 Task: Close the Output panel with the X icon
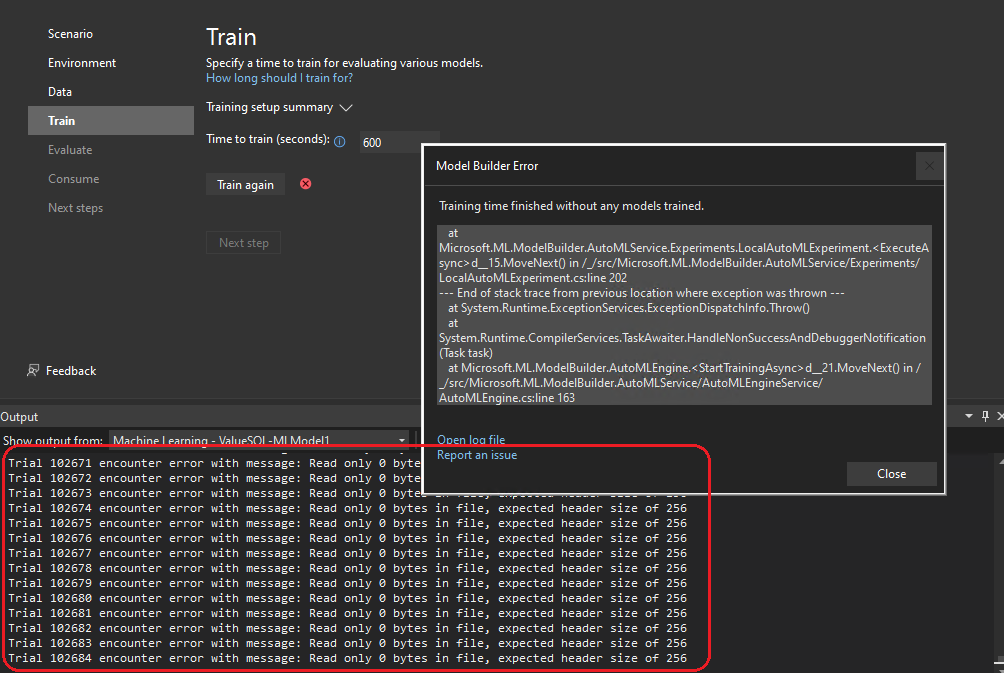(999, 415)
